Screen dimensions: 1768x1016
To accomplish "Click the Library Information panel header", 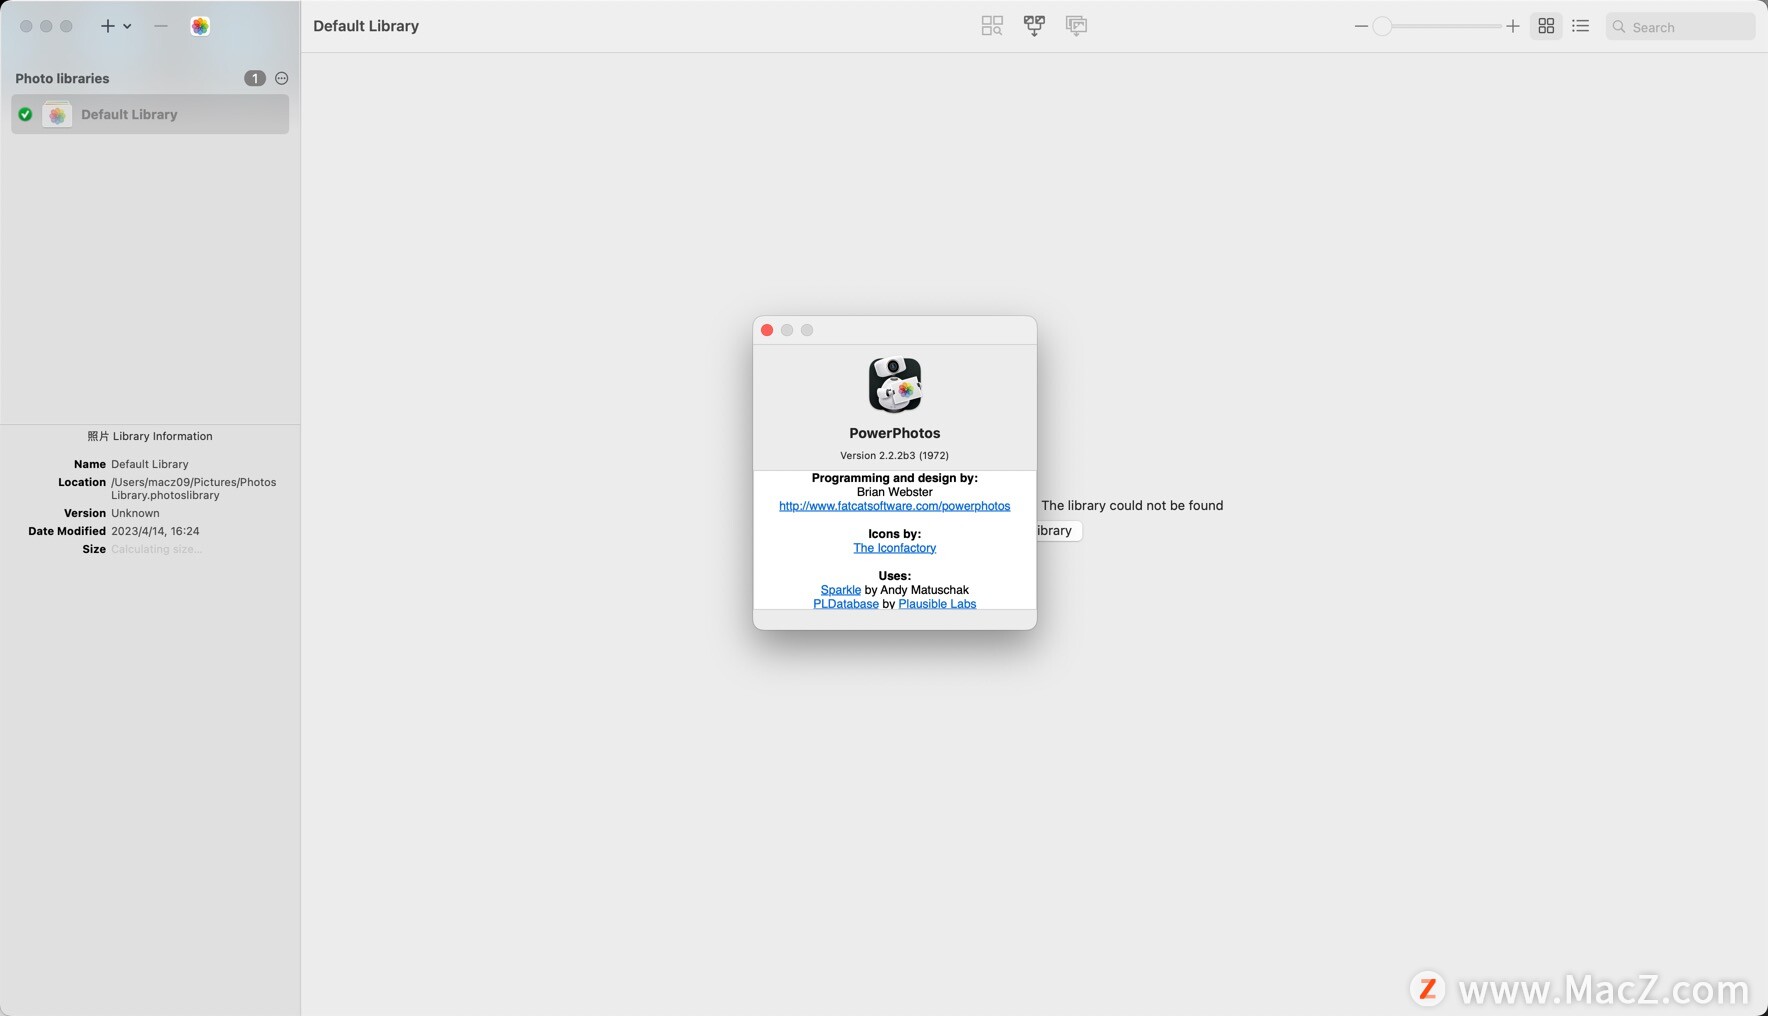I will click(x=150, y=436).
